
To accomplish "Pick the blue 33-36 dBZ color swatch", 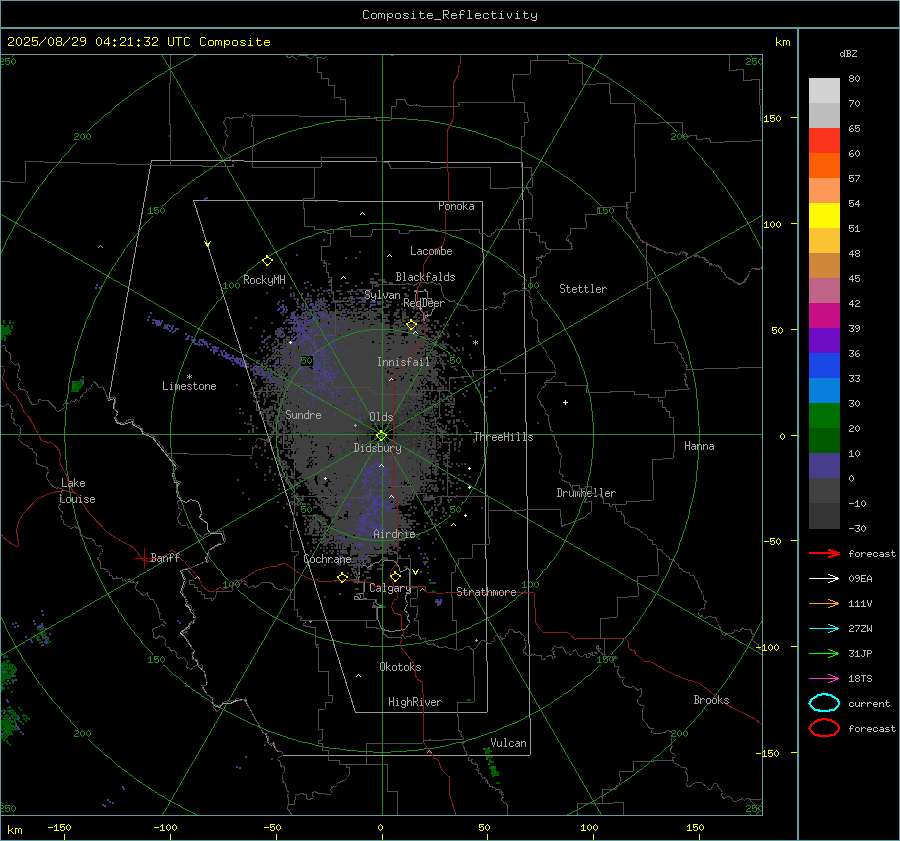I will pos(824,366).
